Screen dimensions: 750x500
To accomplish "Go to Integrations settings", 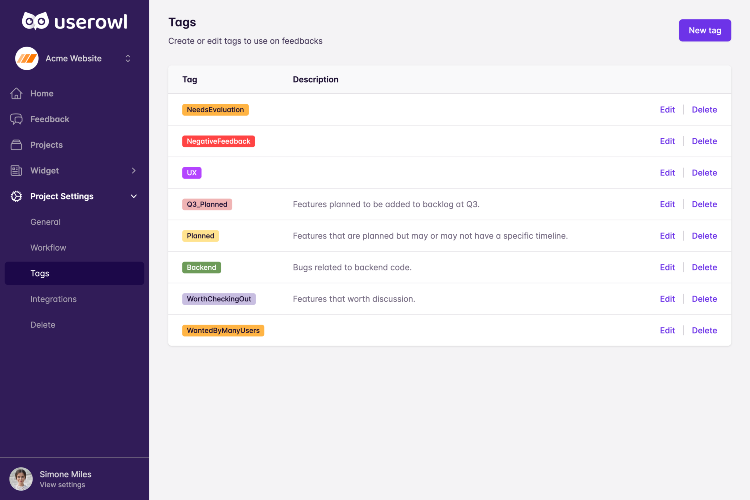I will click(54, 299).
